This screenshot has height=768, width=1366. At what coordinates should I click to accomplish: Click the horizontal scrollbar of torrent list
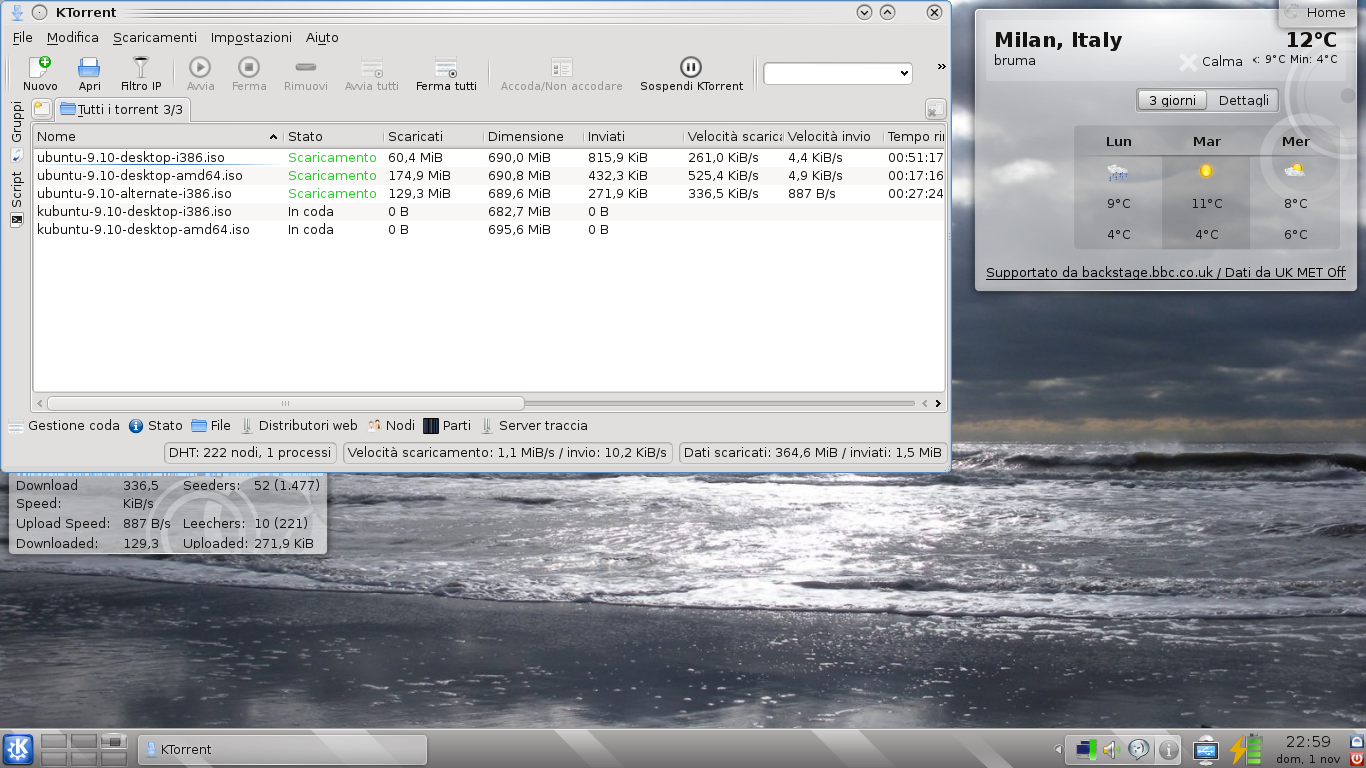tap(480, 404)
